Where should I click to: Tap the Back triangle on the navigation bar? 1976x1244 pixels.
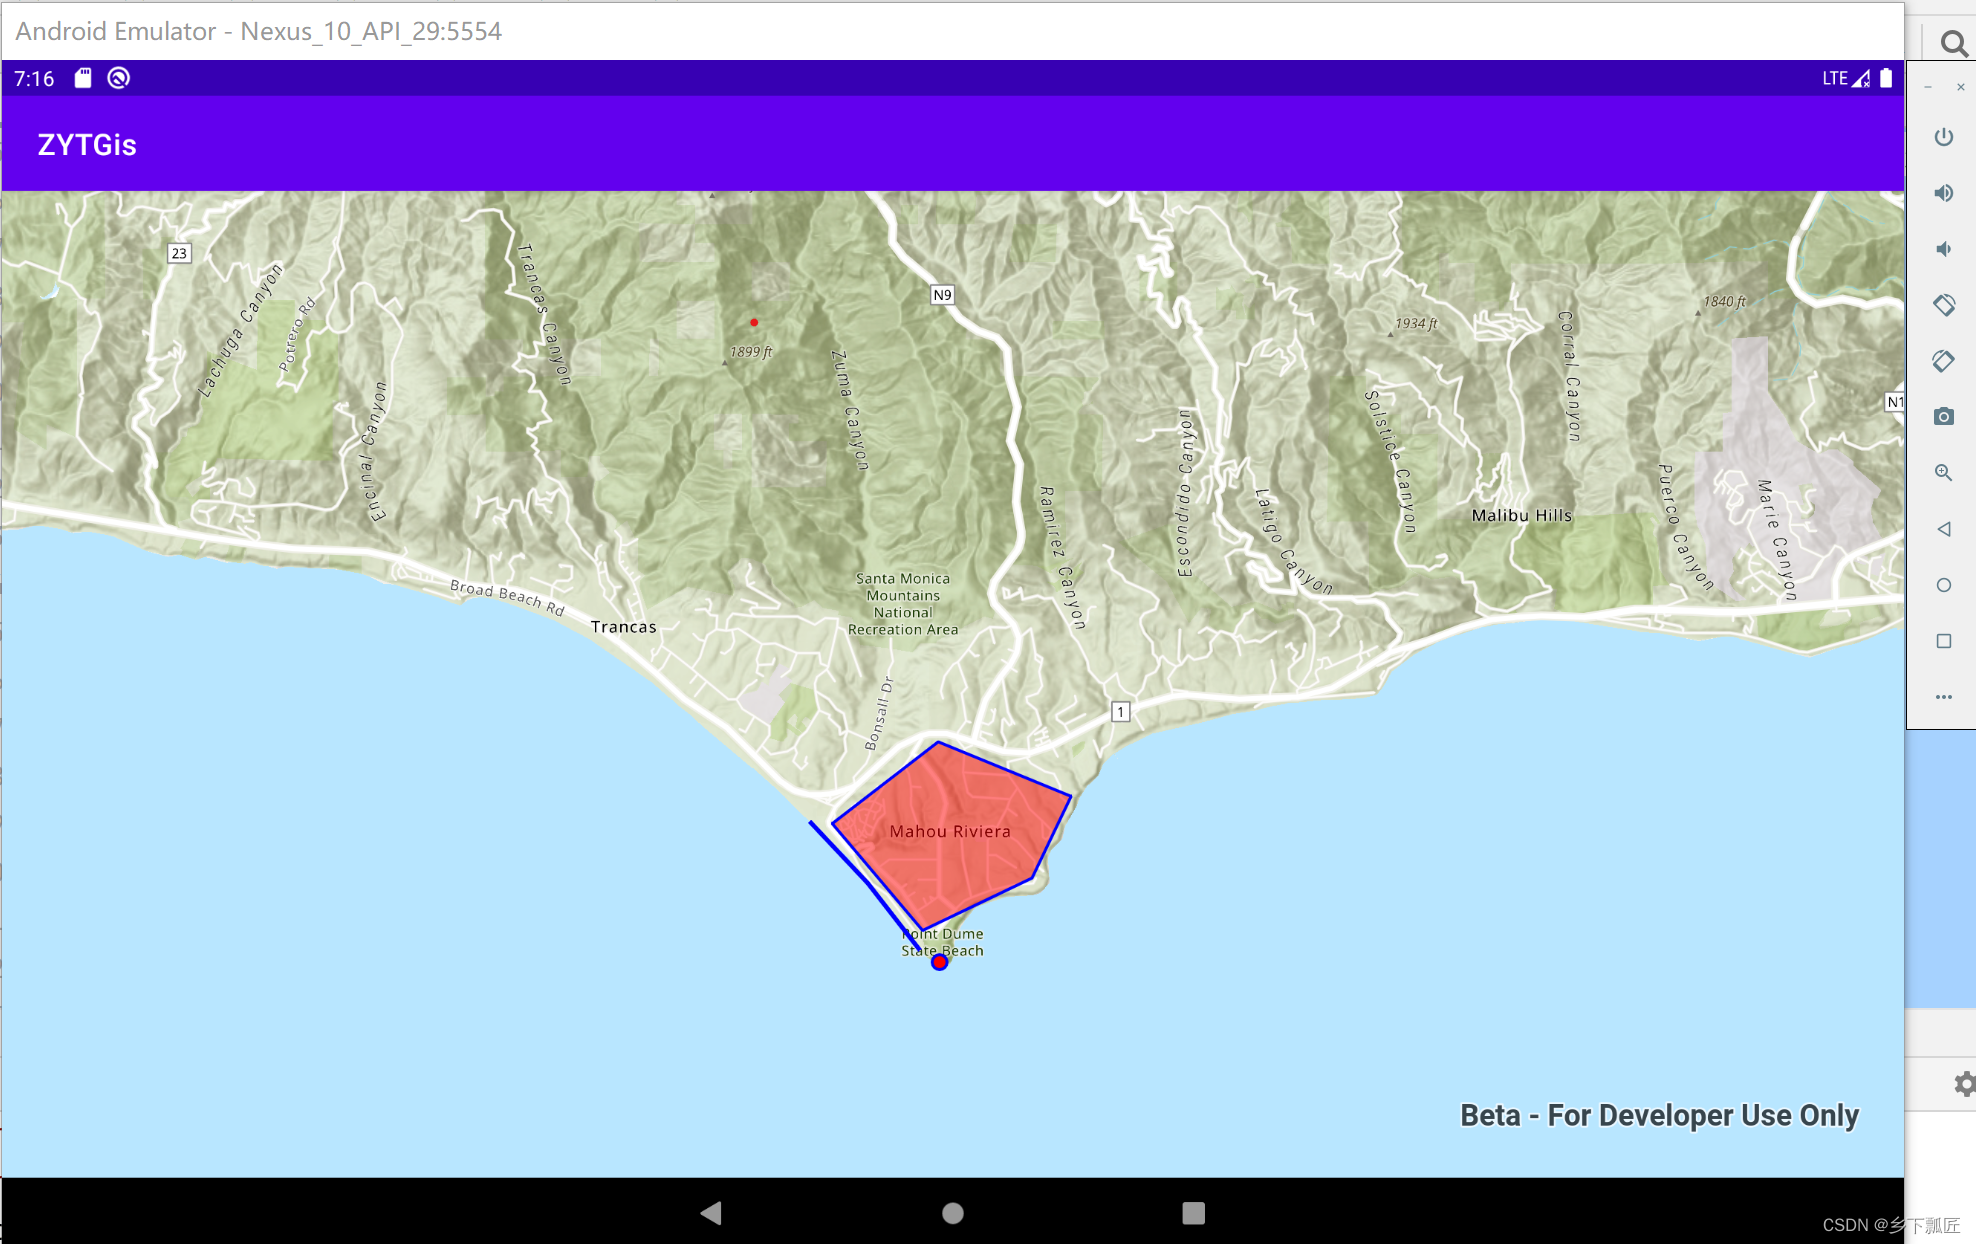pos(711,1212)
